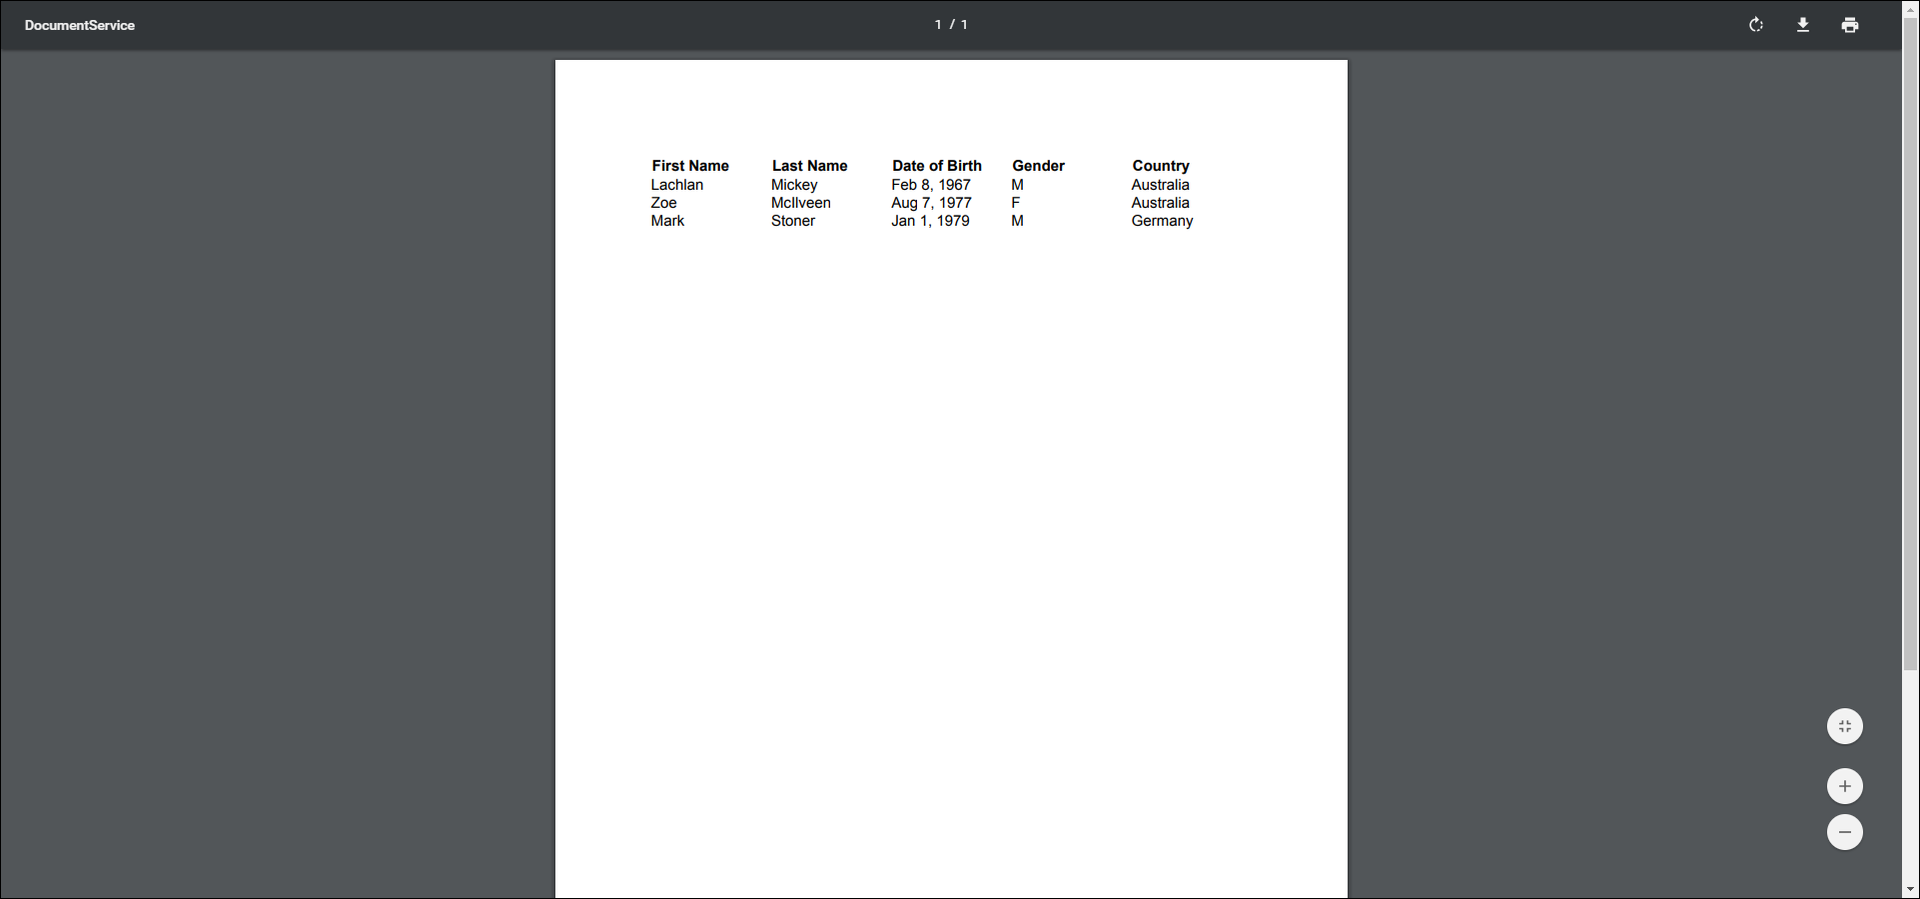Viewport: 1920px width, 899px height.
Task: Click the Gender column header
Action: (1038, 166)
